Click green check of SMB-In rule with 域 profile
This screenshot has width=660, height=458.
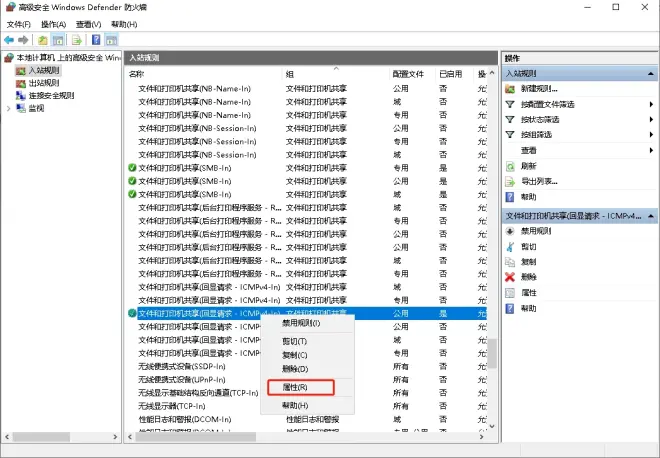coord(132,194)
